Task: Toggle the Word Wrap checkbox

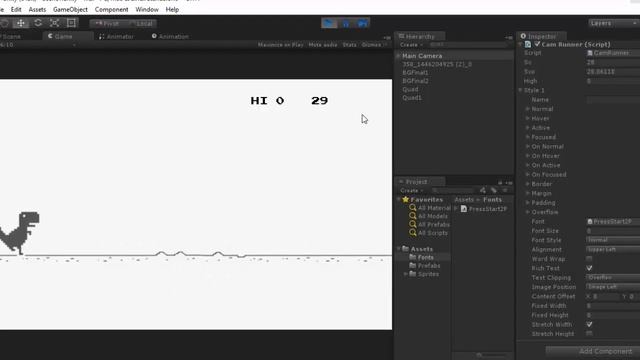Action: click(589, 259)
